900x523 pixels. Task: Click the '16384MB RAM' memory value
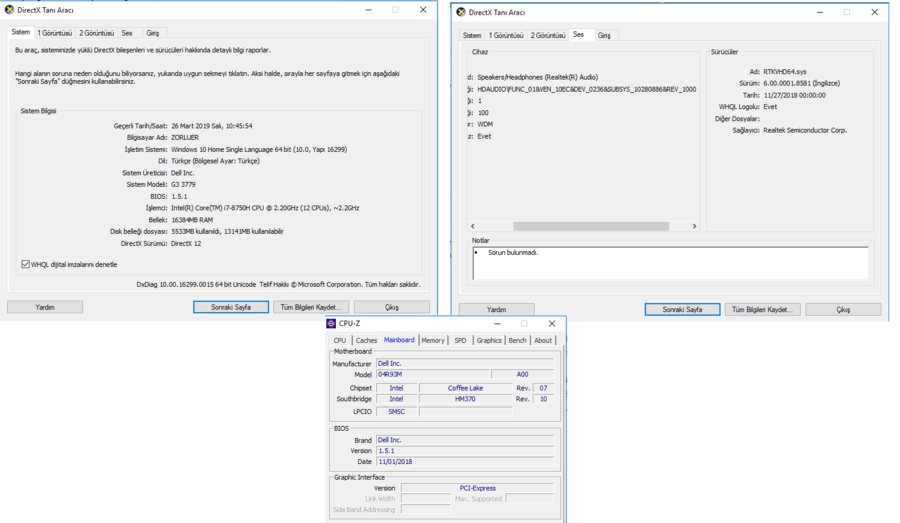[x=192, y=220]
